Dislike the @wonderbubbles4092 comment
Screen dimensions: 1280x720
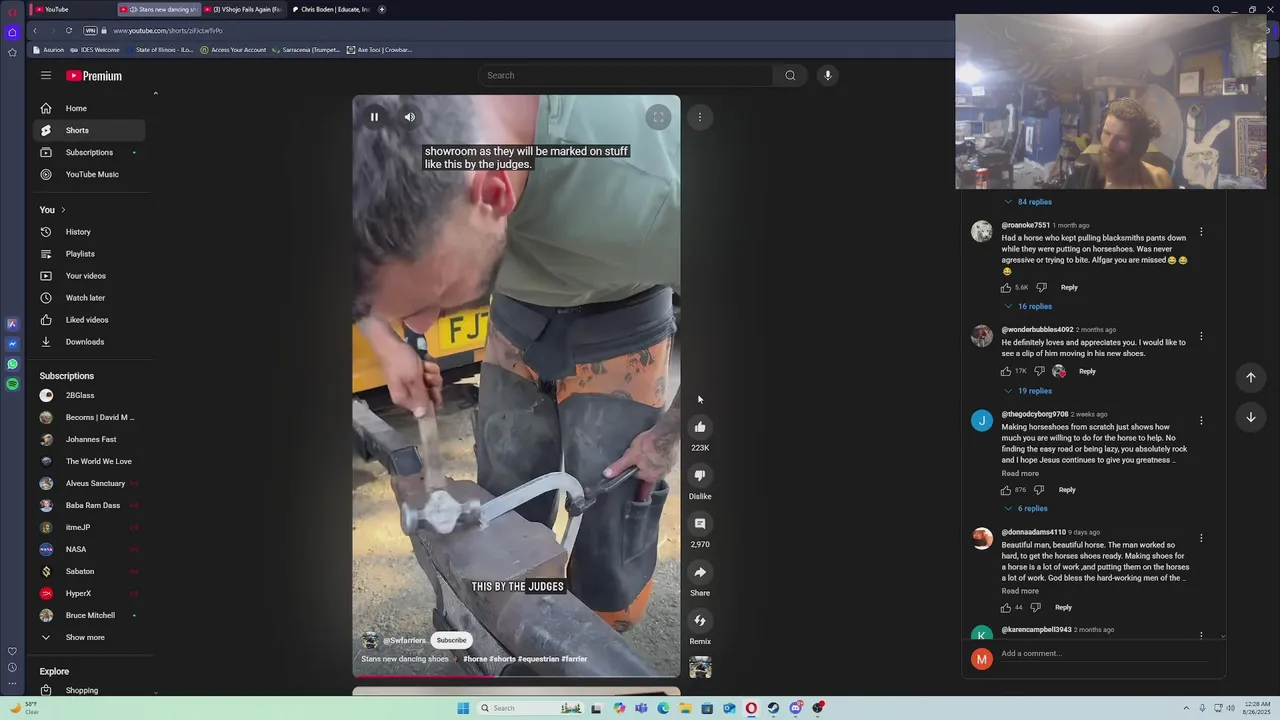1040,371
